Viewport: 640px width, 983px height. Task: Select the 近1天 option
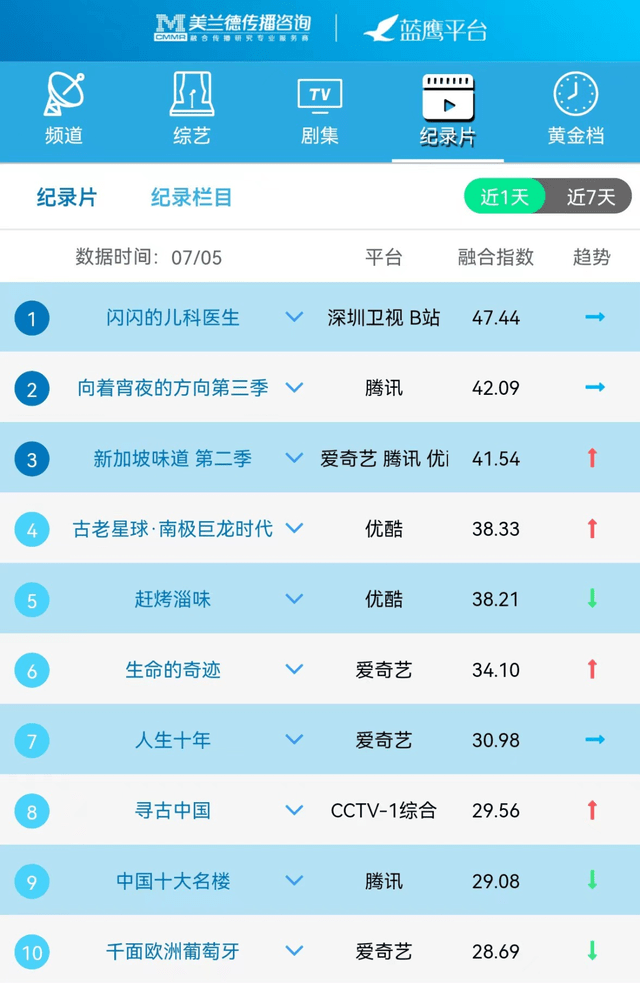507,197
